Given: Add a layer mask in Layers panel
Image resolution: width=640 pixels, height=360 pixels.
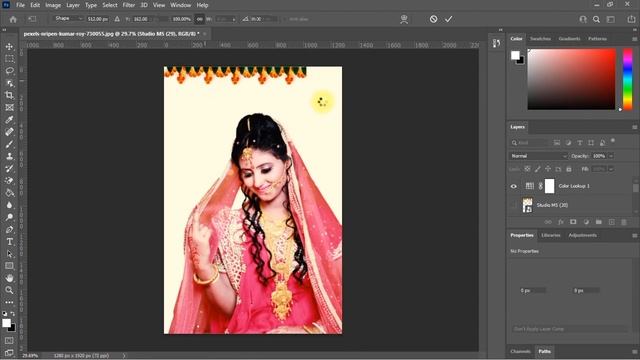Looking at the screenshot, I should point(573,222).
